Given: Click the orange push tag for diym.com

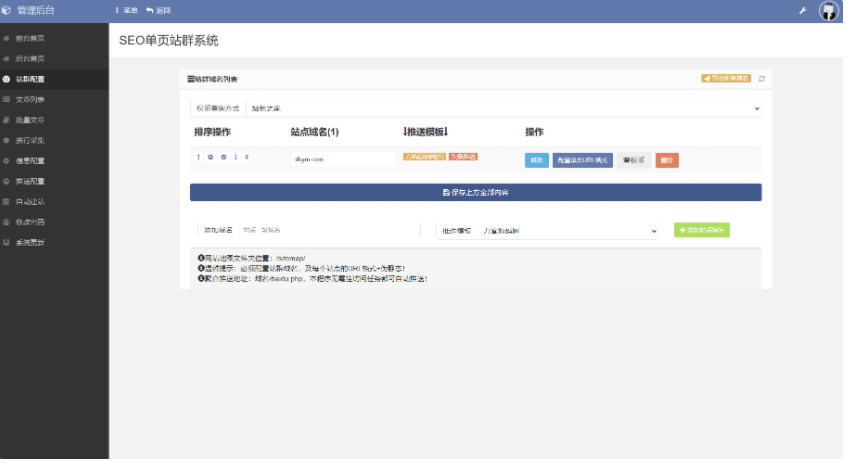Looking at the screenshot, I should coord(463,157).
